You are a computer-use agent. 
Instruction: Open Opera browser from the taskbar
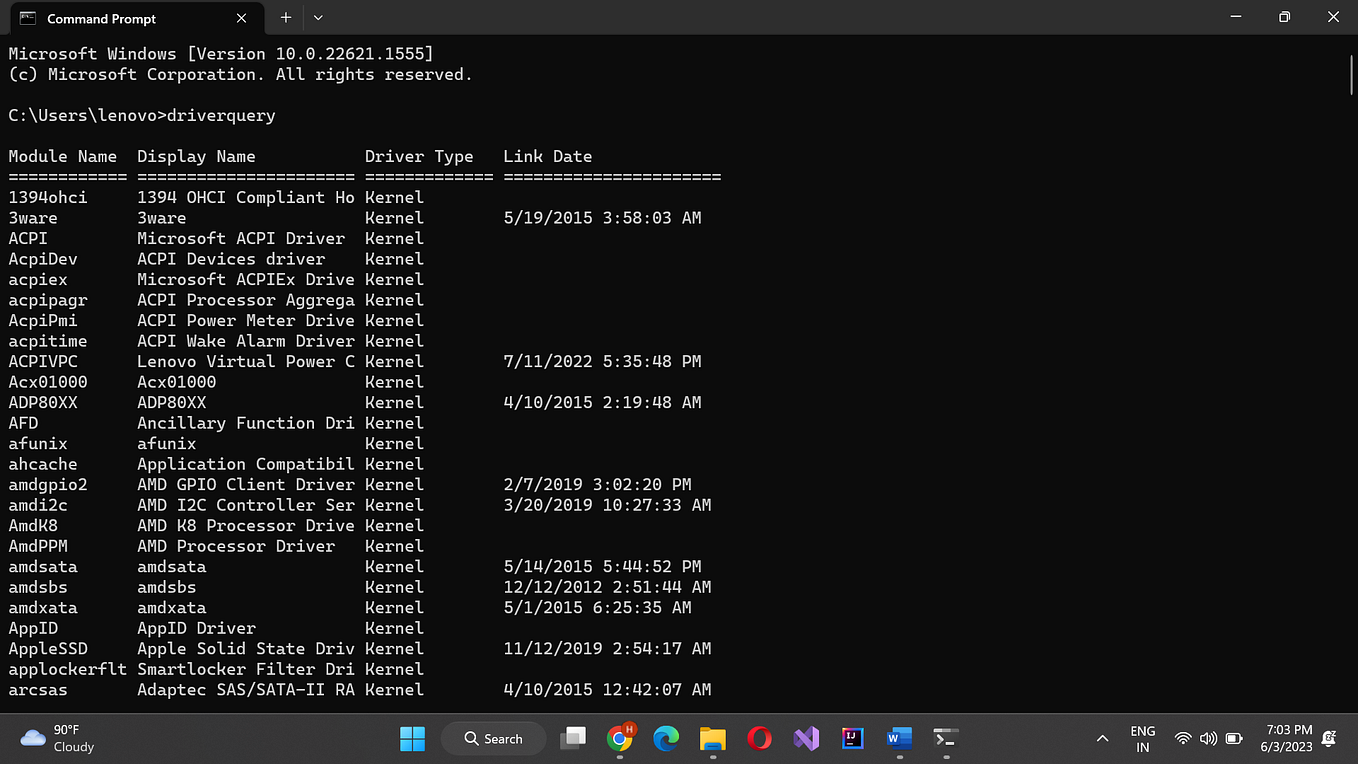pyautogui.click(x=759, y=738)
